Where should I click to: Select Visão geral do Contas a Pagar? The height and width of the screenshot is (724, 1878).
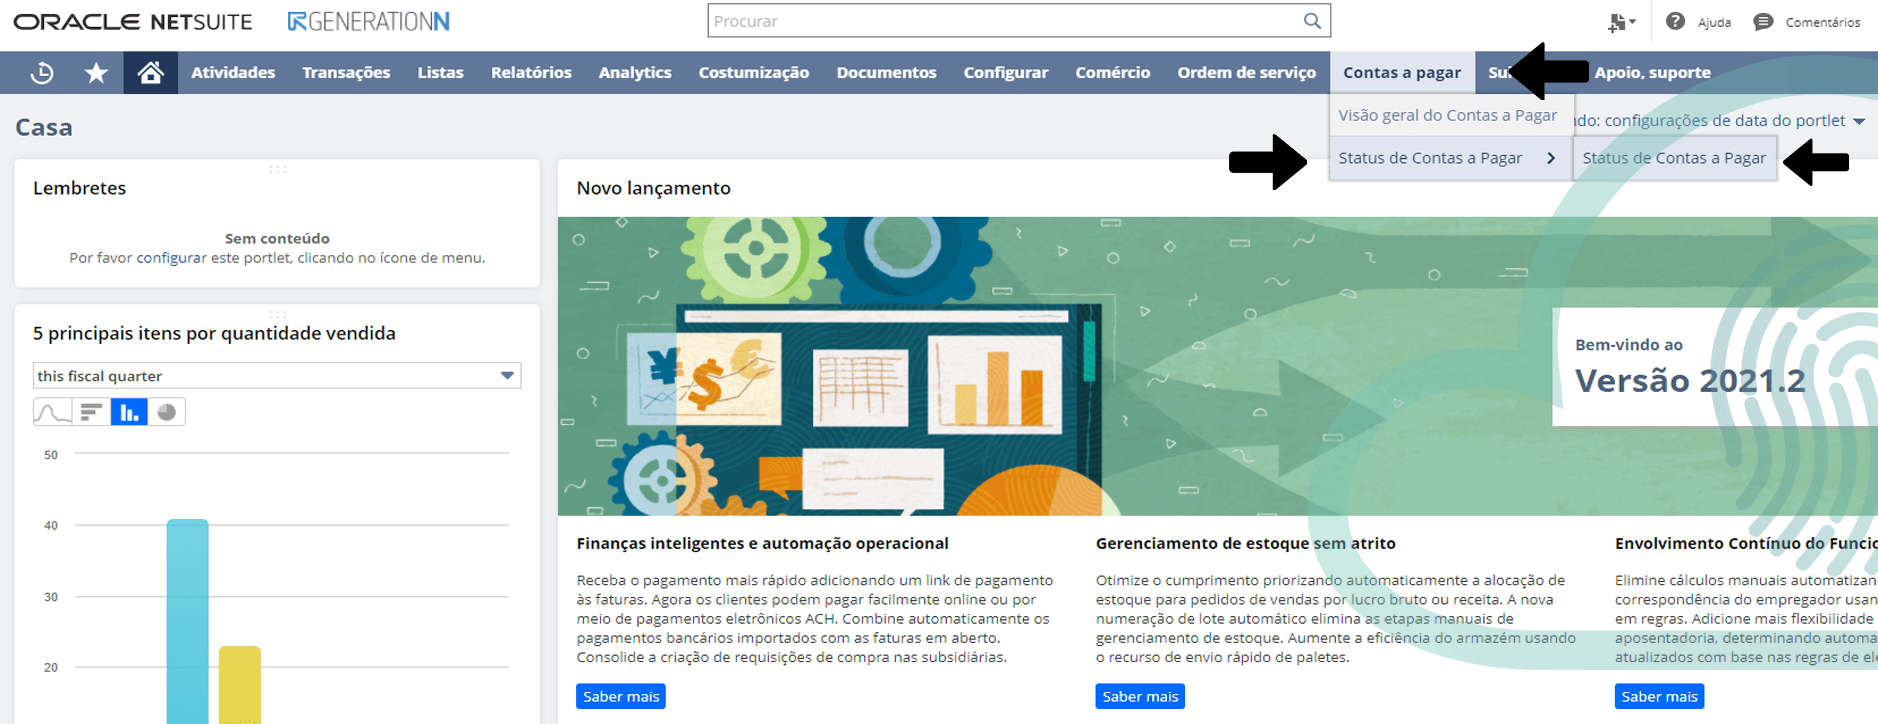pos(1448,115)
